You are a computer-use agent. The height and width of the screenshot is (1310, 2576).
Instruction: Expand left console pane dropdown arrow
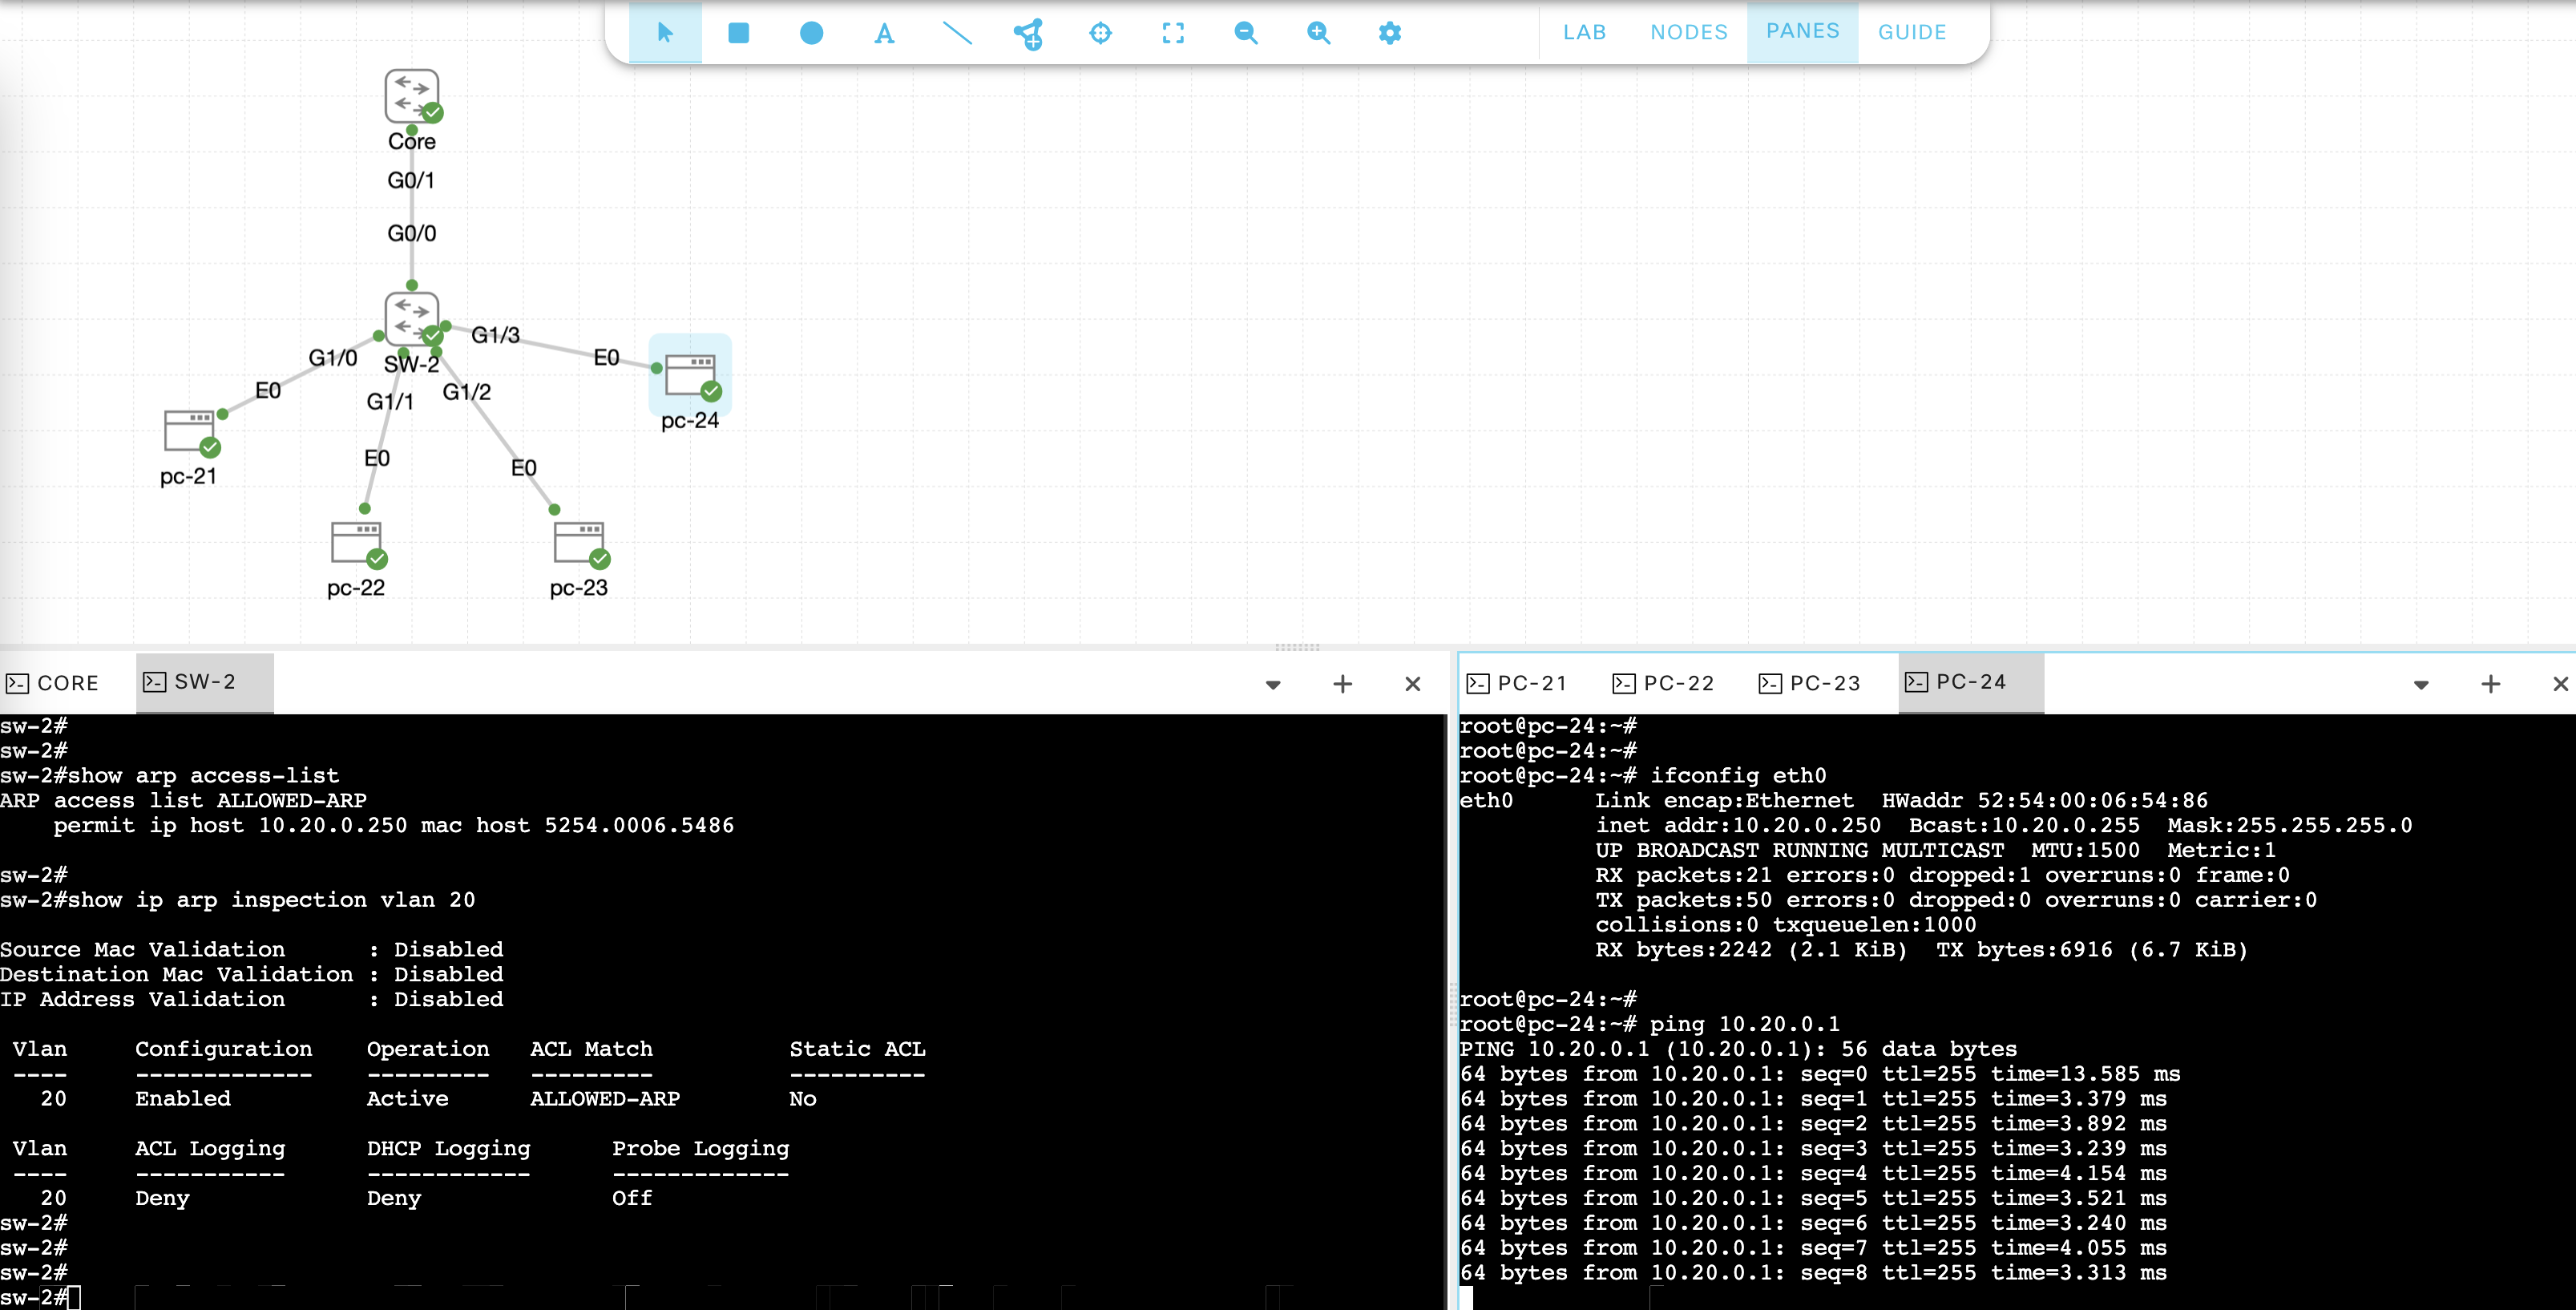[1273, 684]
